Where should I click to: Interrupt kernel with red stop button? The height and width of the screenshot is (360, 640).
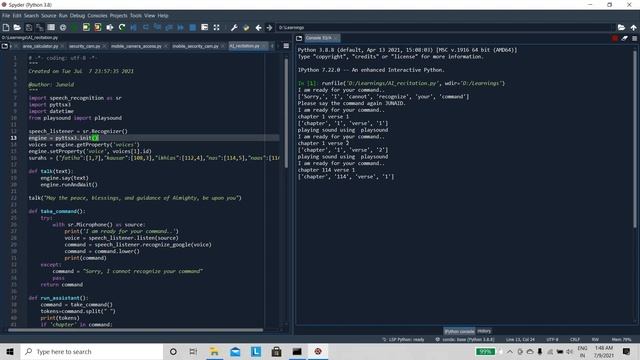coord(615,38)
